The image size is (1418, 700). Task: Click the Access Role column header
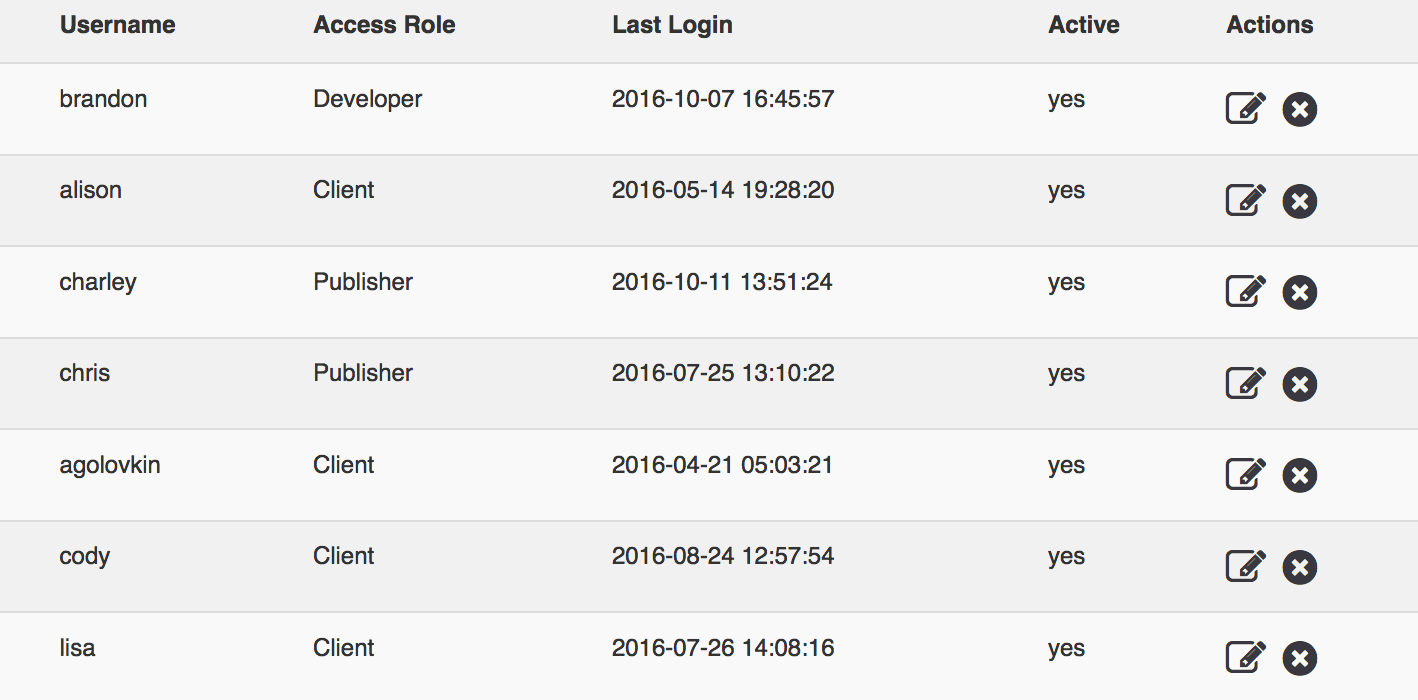pos(384,25)
